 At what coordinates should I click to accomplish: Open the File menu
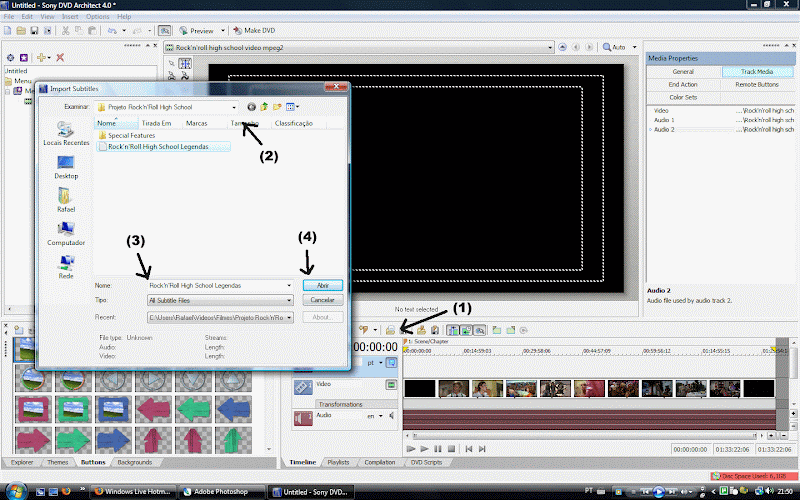9,16
